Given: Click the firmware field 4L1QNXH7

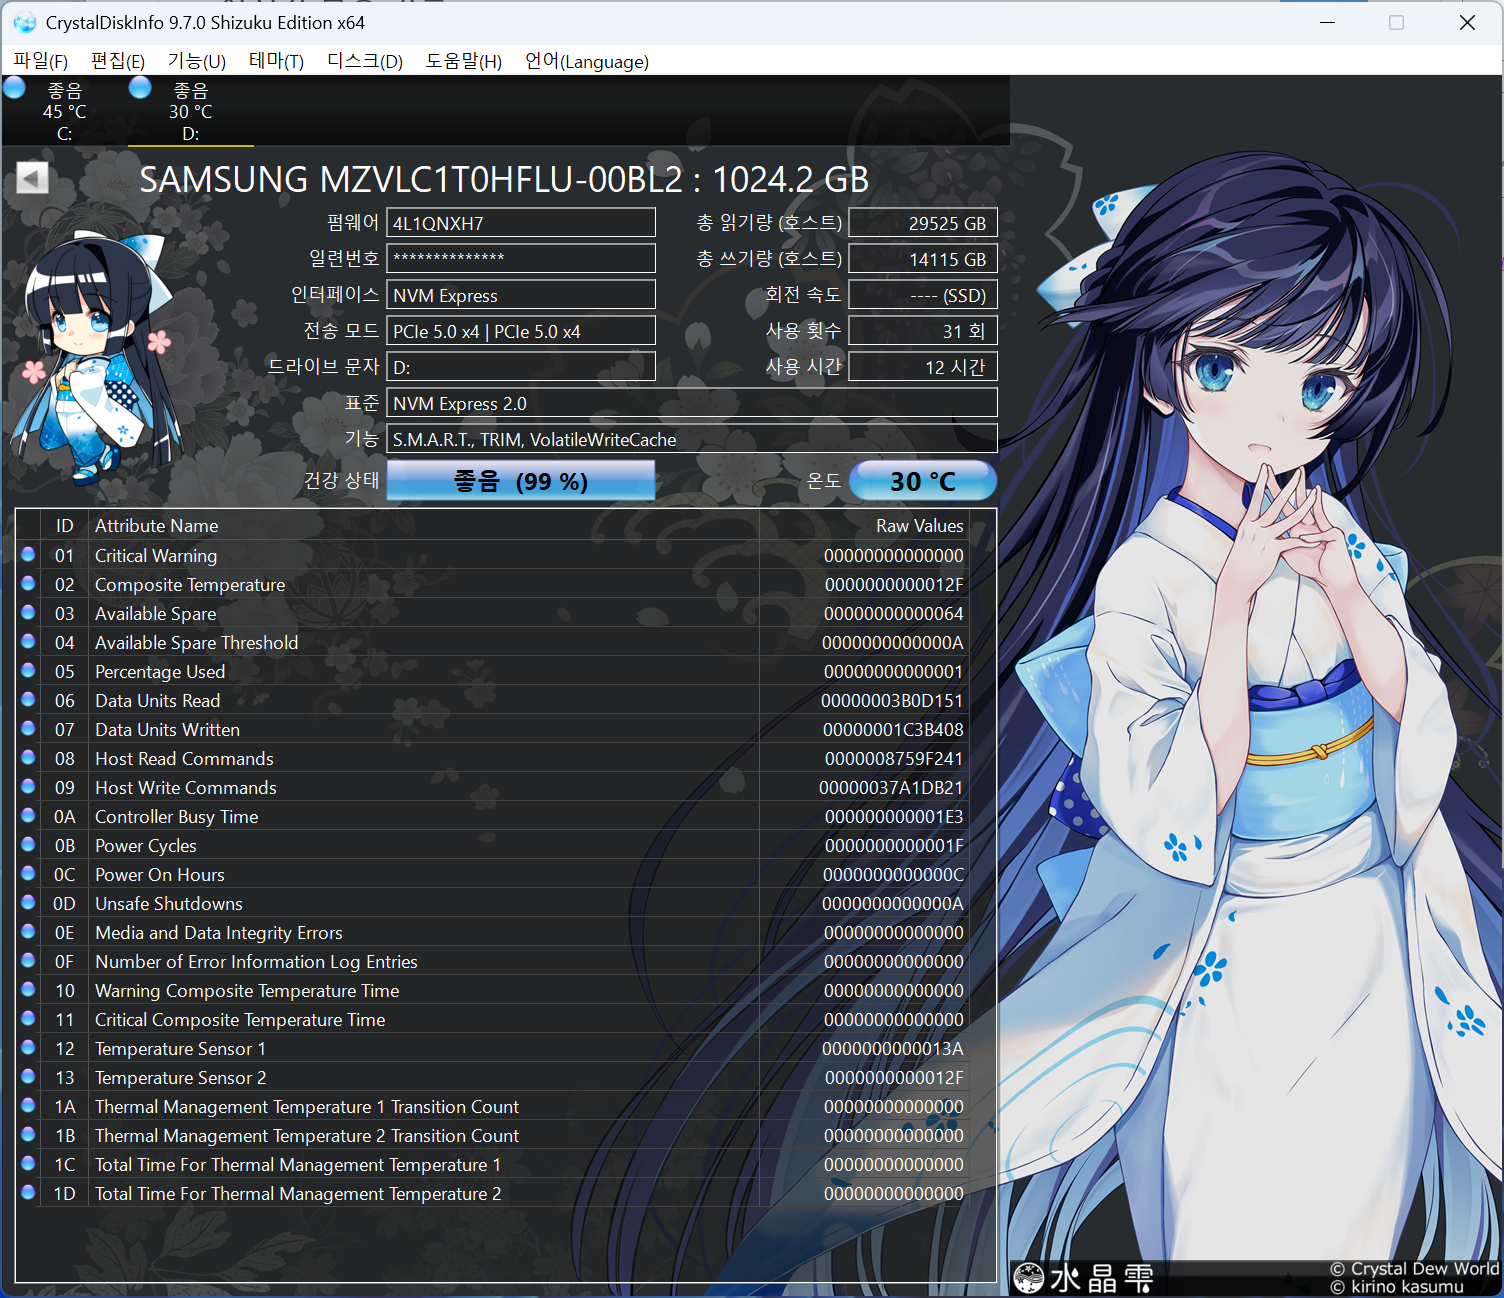Looking at the screenshot, I should [x=521, y=223].
